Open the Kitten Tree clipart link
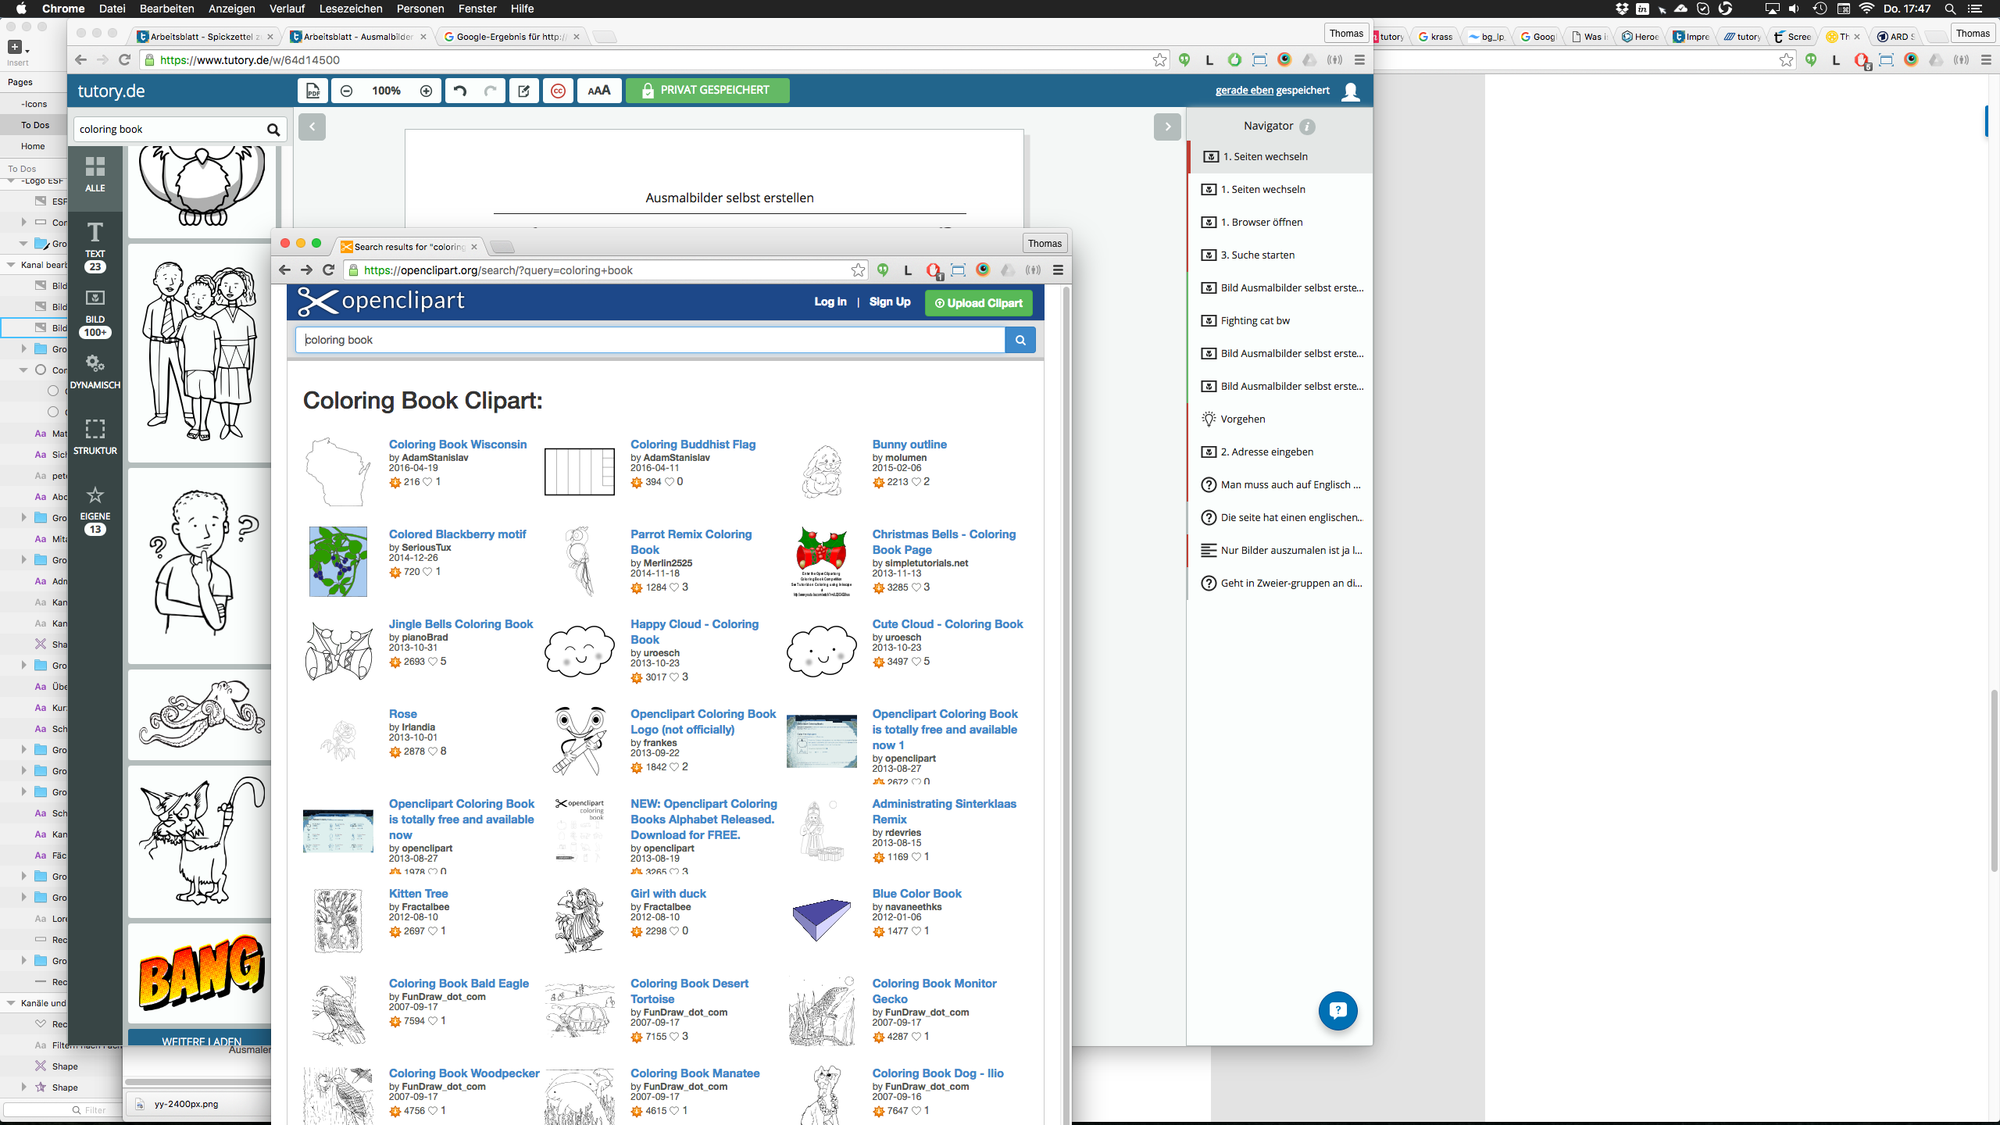This screenshot has width=2000, height=1125. 418,894
